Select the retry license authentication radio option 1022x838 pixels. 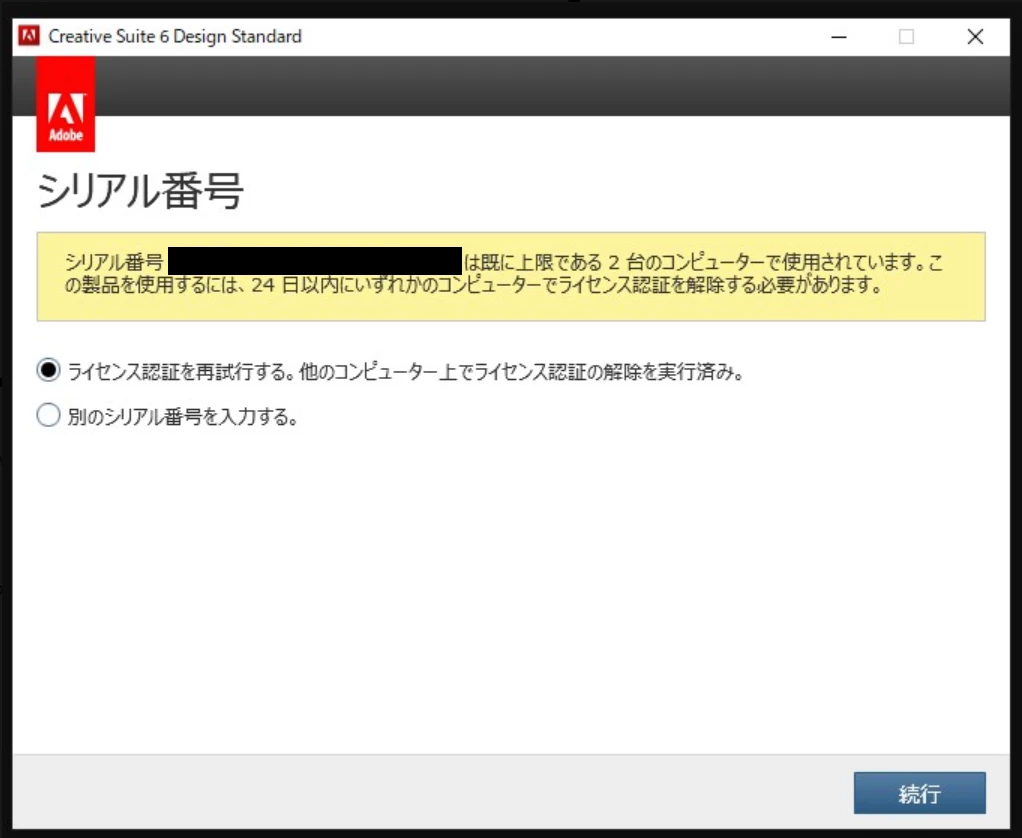pos(48,370)
